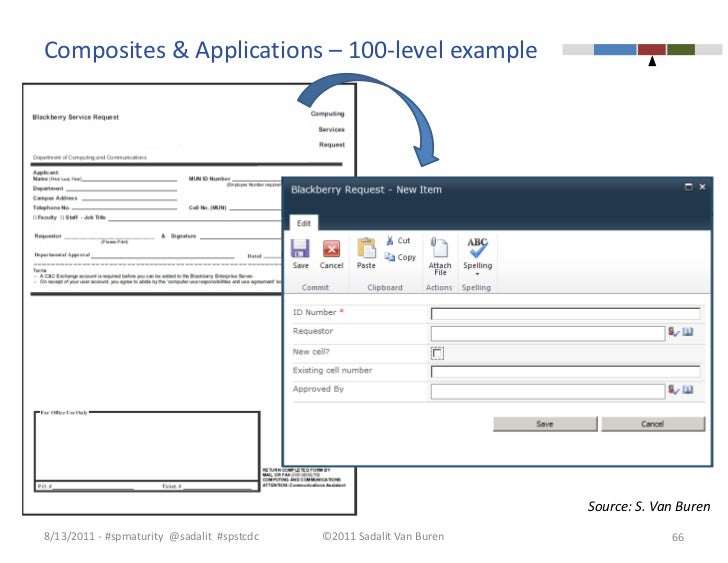Click the 'Clipboard' ribbon group label

(385, 287)
